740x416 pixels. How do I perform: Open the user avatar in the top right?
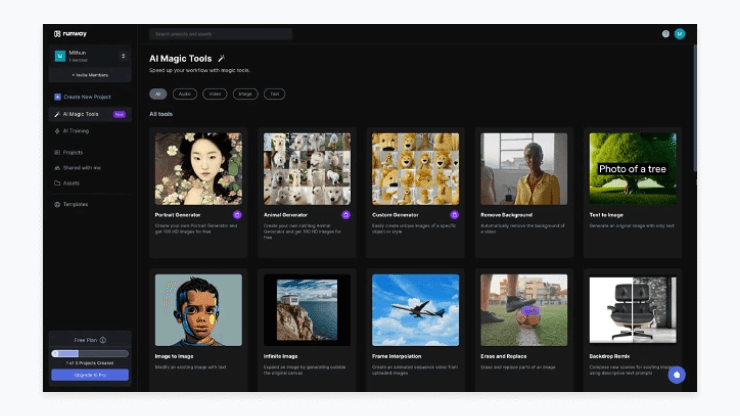click(679, 34)
